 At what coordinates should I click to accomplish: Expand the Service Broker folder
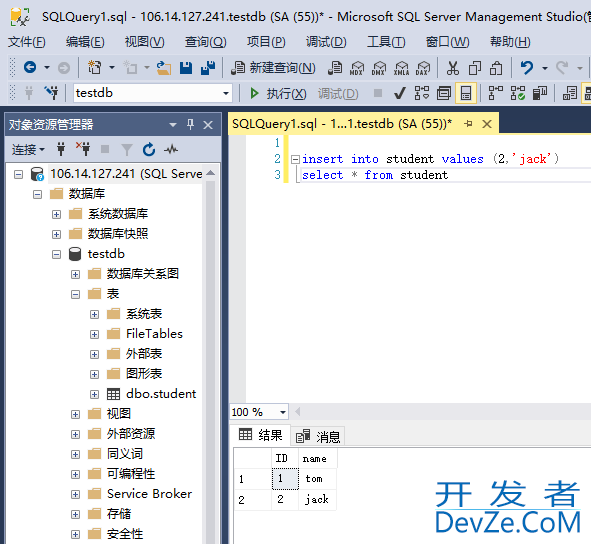click(75, 494)
